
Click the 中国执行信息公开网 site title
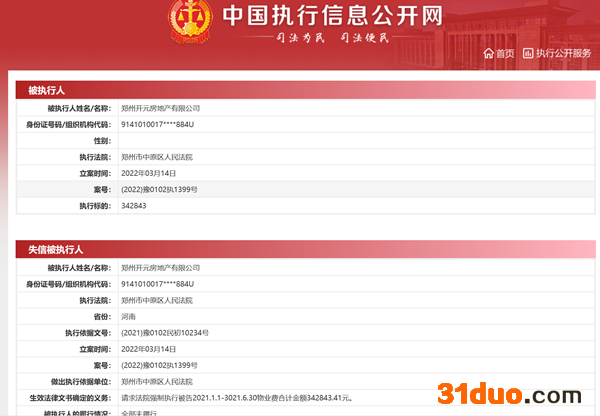[318, 16]
